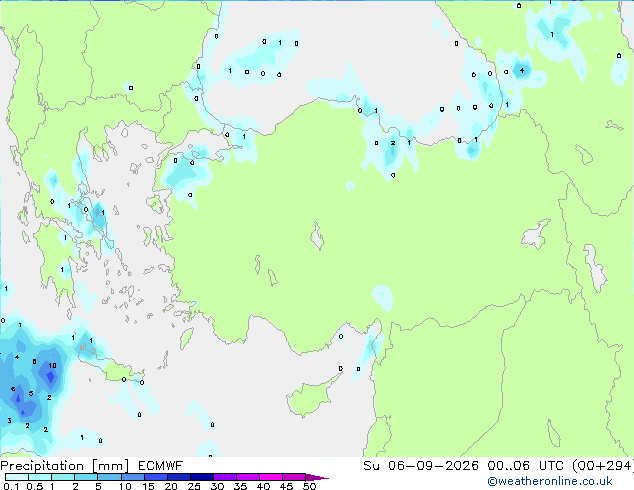
Task: Click the '10' precipitation value on the map
Action: [x=53, y=365]
